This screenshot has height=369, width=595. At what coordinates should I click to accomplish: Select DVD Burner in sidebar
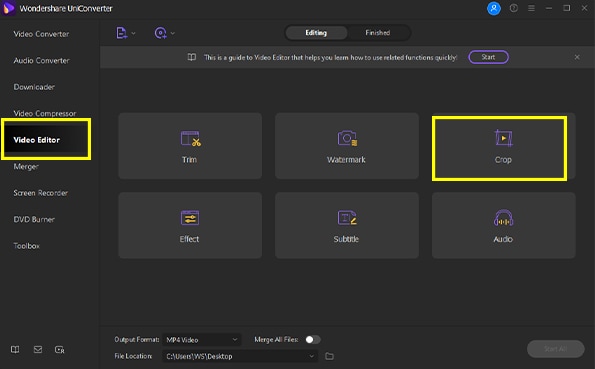click(34, 219)
